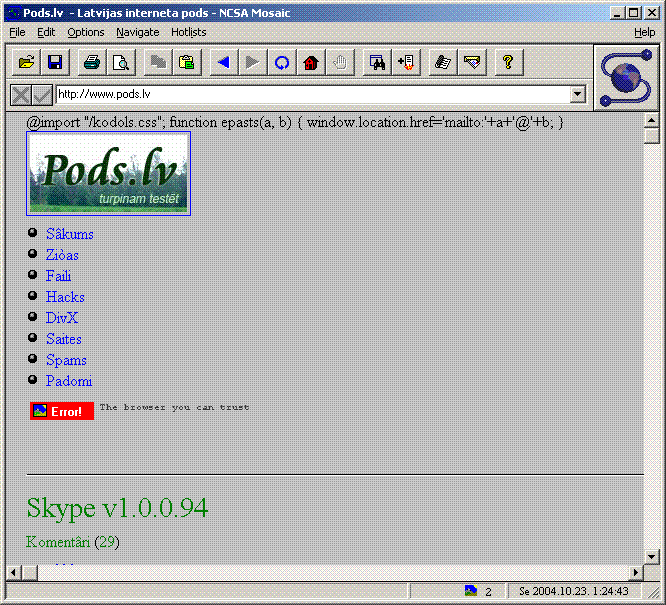The height and width of the screenshot is (605, 666).
Task: Minimize the Mosaic window
Action: [x=617, y=13]
